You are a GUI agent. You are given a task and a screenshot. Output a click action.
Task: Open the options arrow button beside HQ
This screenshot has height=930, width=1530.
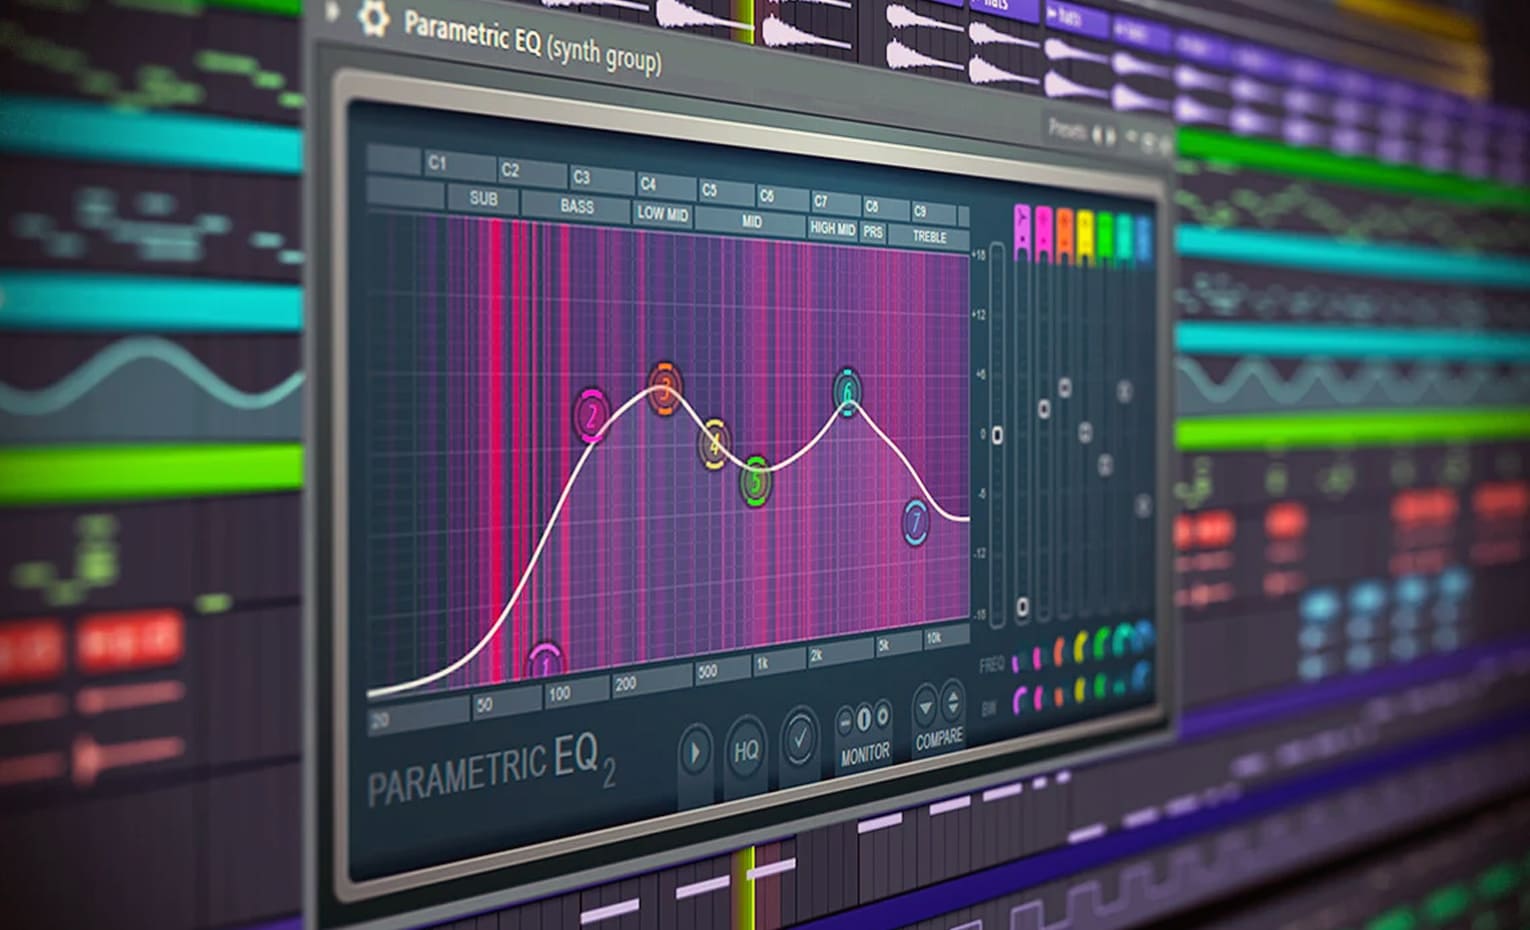click(x=695, y=752)
